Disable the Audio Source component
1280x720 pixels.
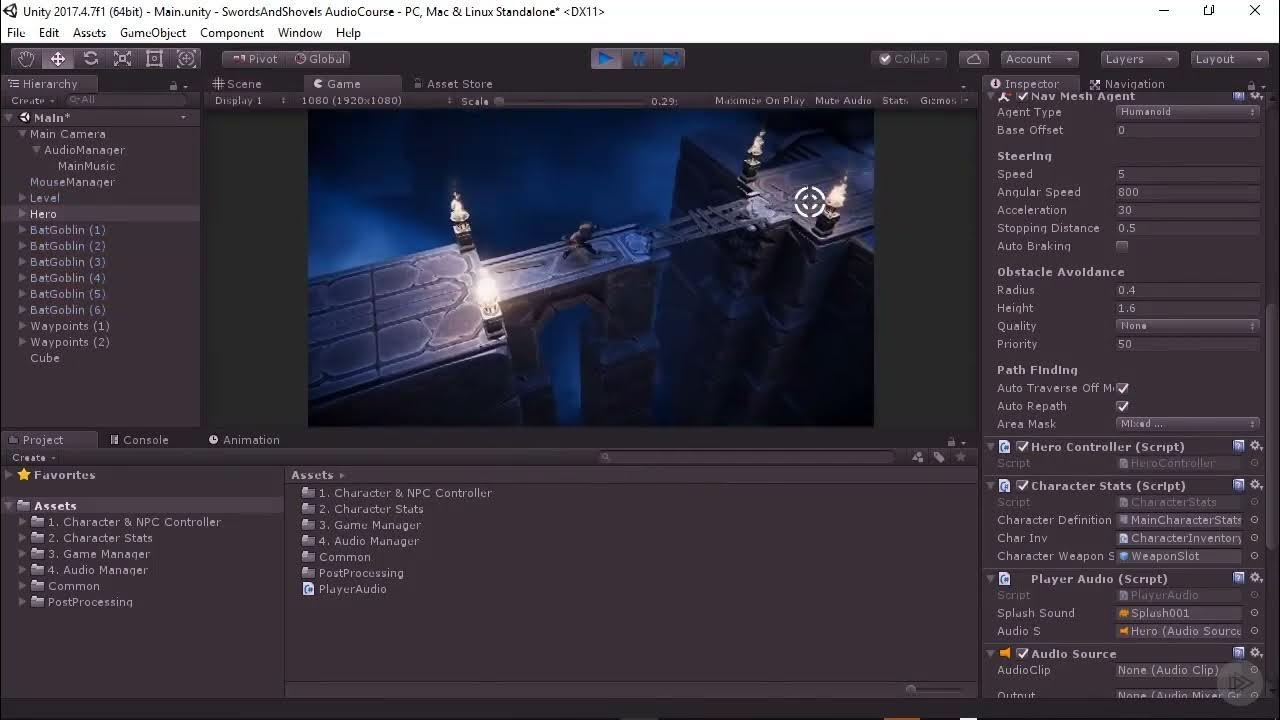point(1022,654)
